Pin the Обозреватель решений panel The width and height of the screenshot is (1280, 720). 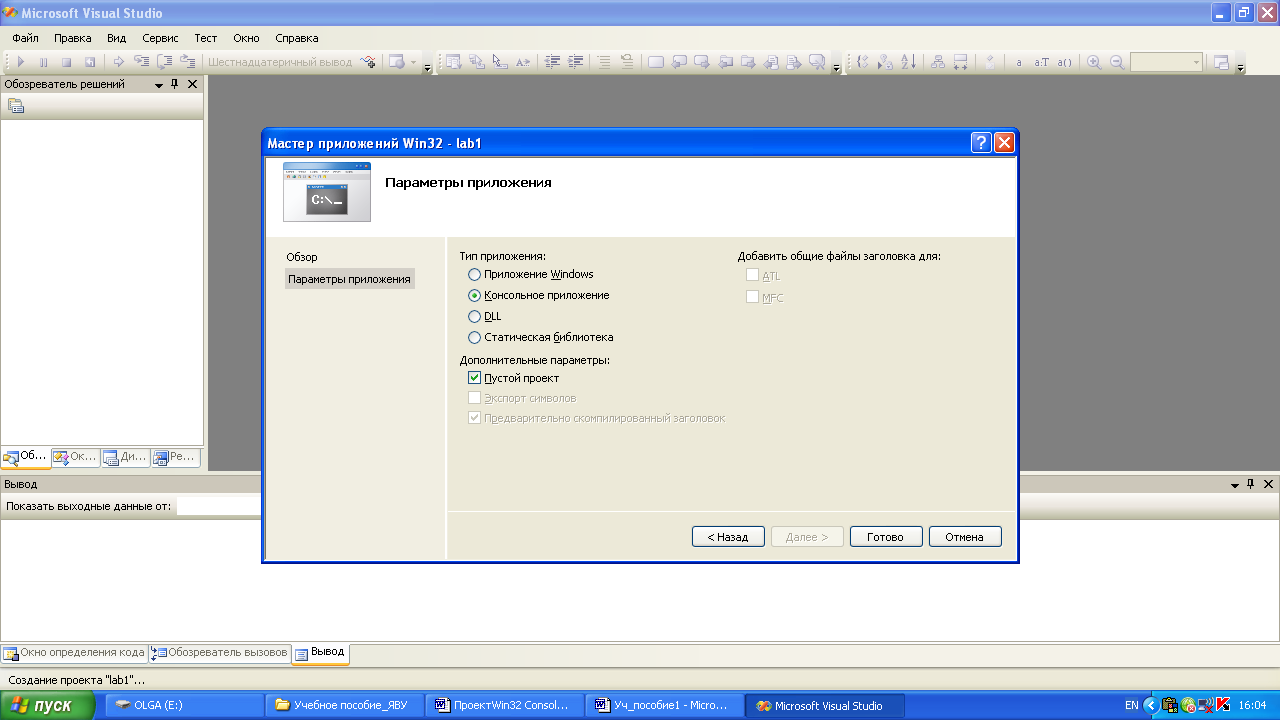[x=174, y=85]
